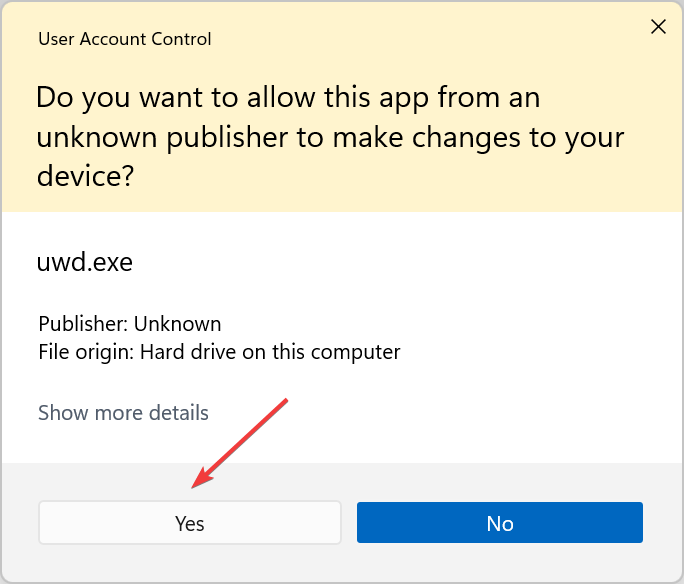Click the Publisher: Unknown line
Viewport: 684px width, 584px height.
(x=130, y=324)
